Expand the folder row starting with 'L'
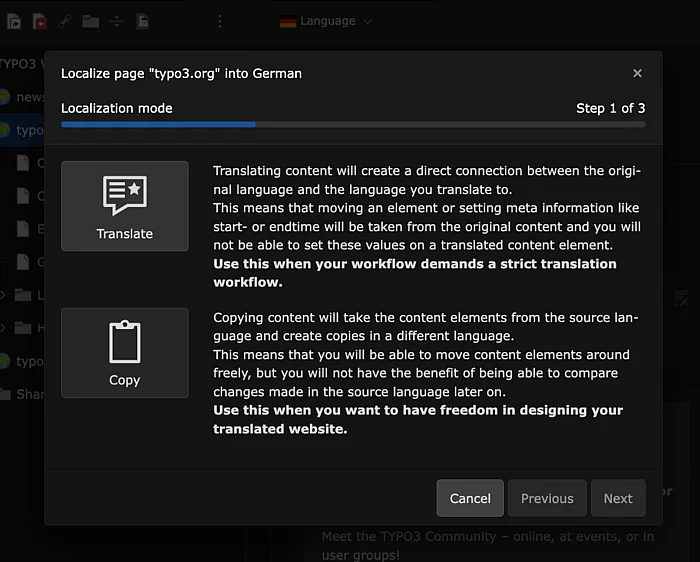 (x=2, y=295)
